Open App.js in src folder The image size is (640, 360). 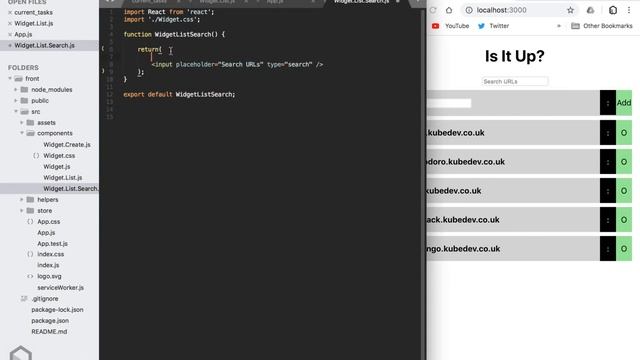(46, 233)
